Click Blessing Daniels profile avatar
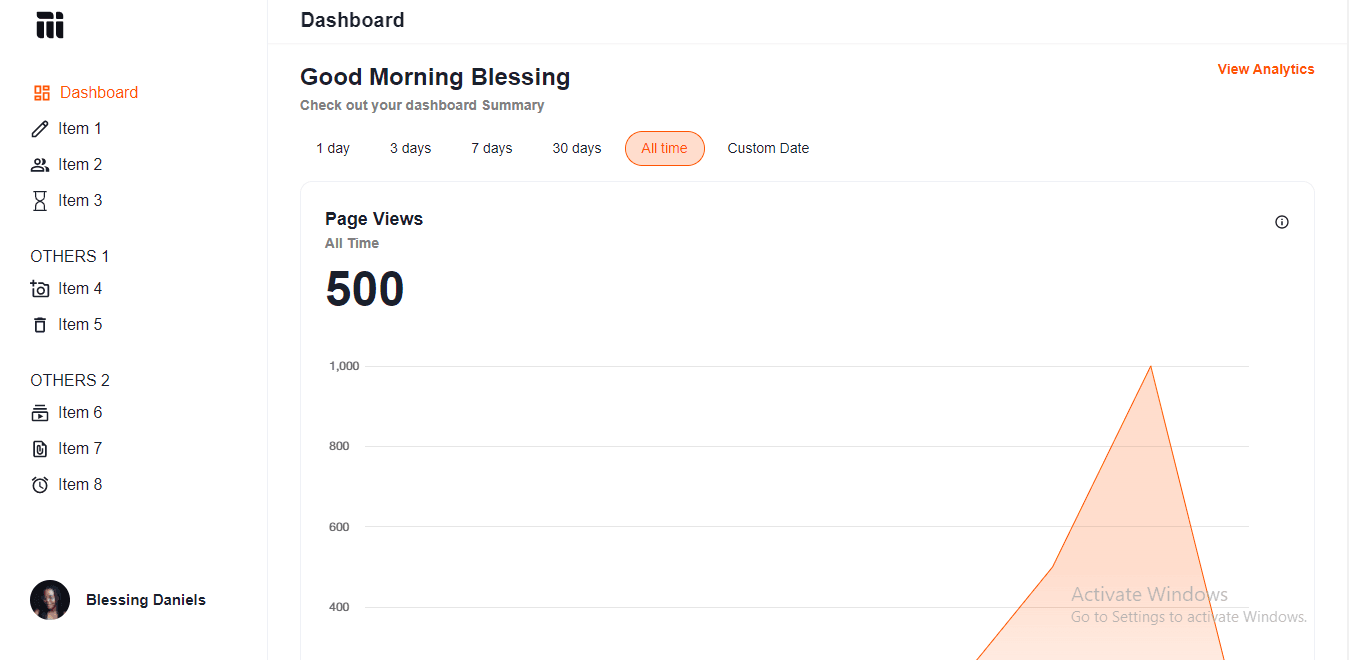Screen dimensions: 1349x660 click(50, 600)
